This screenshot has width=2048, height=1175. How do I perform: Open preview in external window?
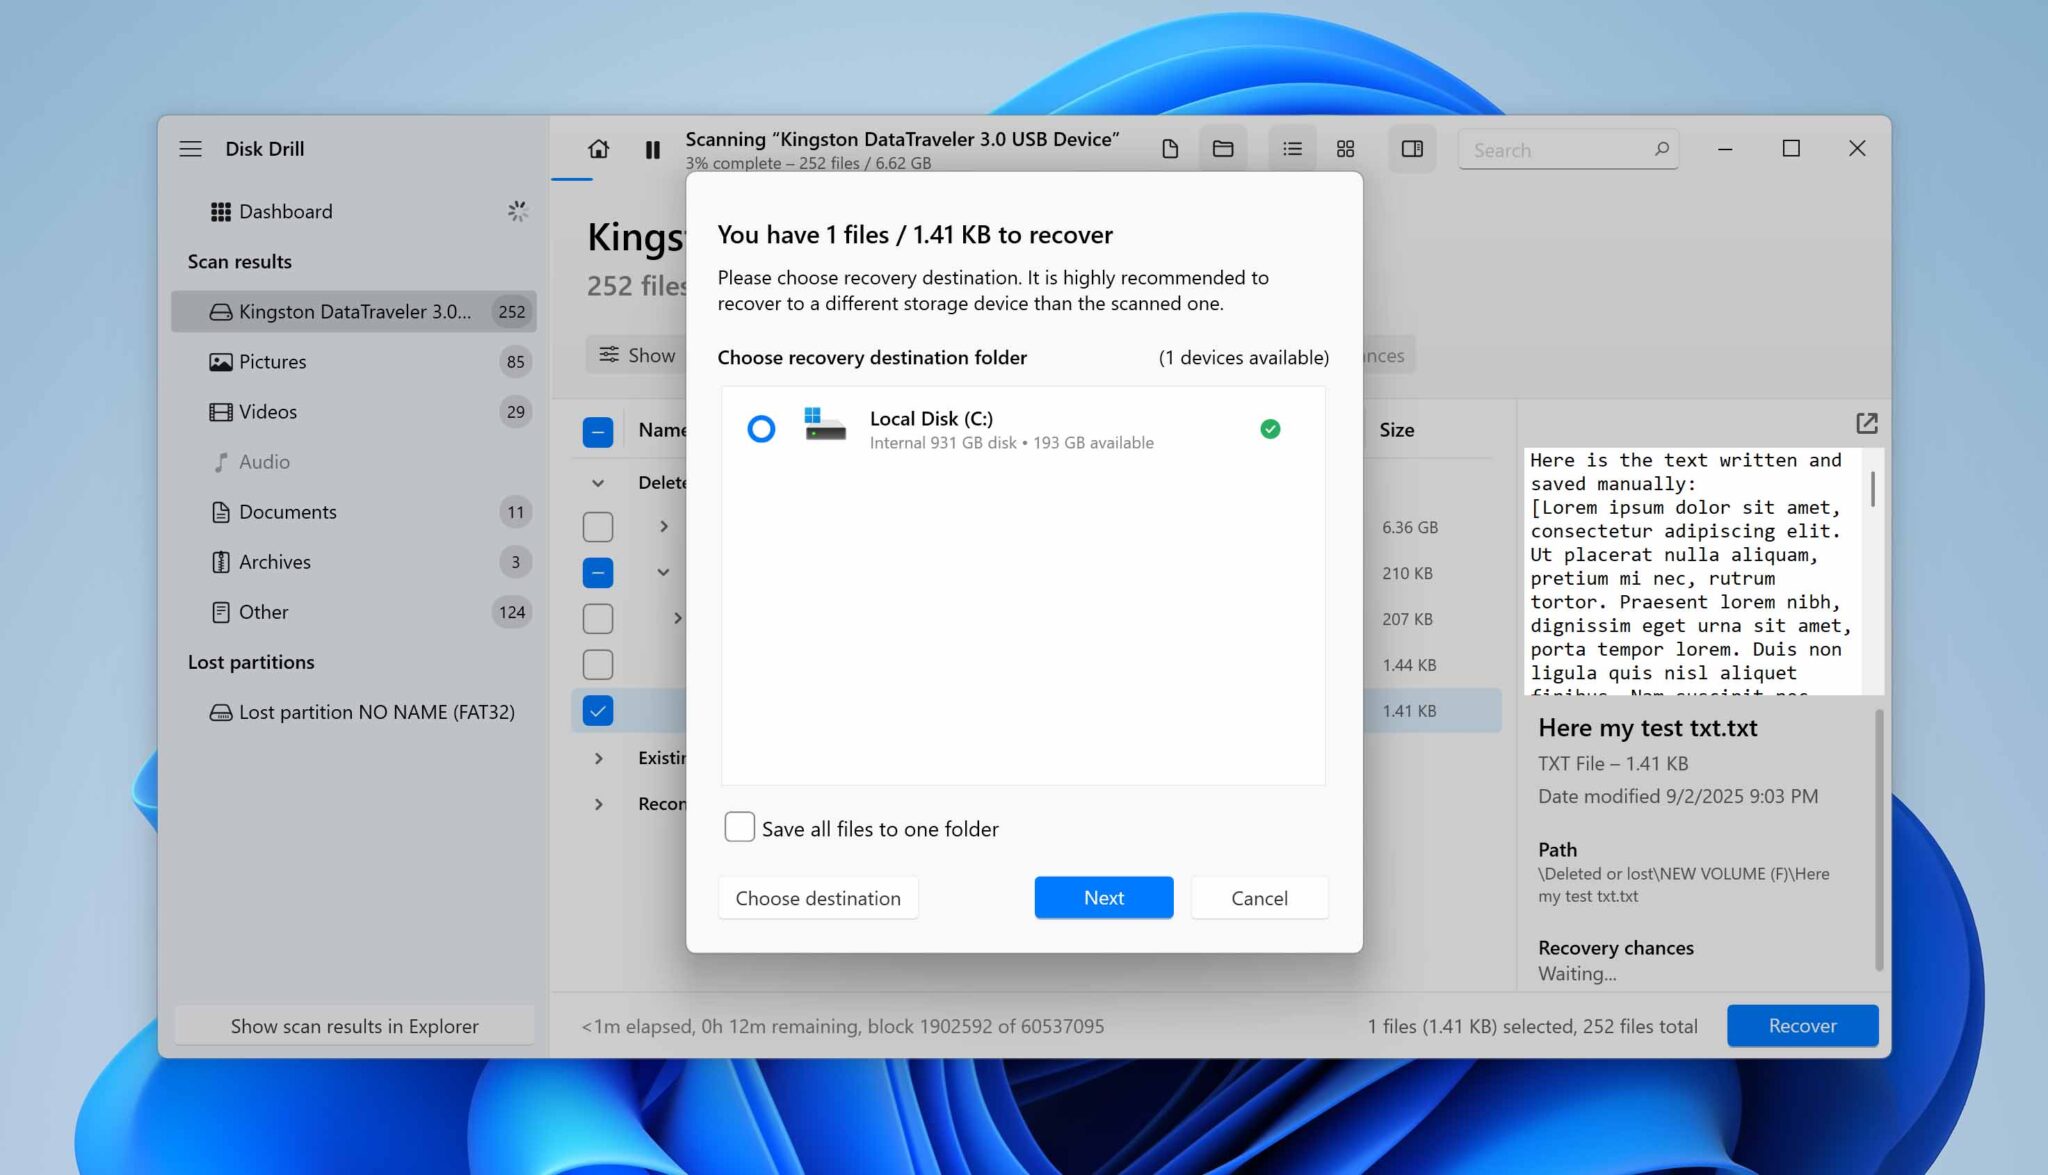[1867, 423]
